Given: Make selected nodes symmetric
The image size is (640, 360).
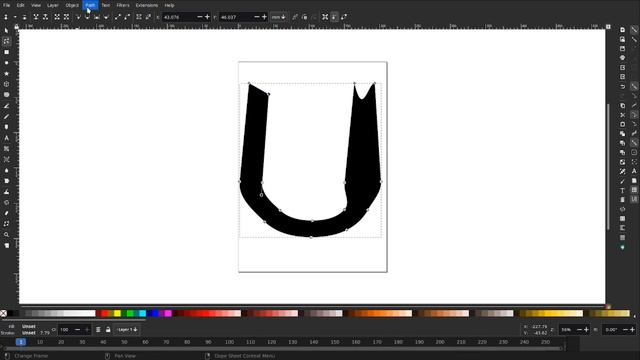Looking at the screenshot, I should (x=97, y=17).
